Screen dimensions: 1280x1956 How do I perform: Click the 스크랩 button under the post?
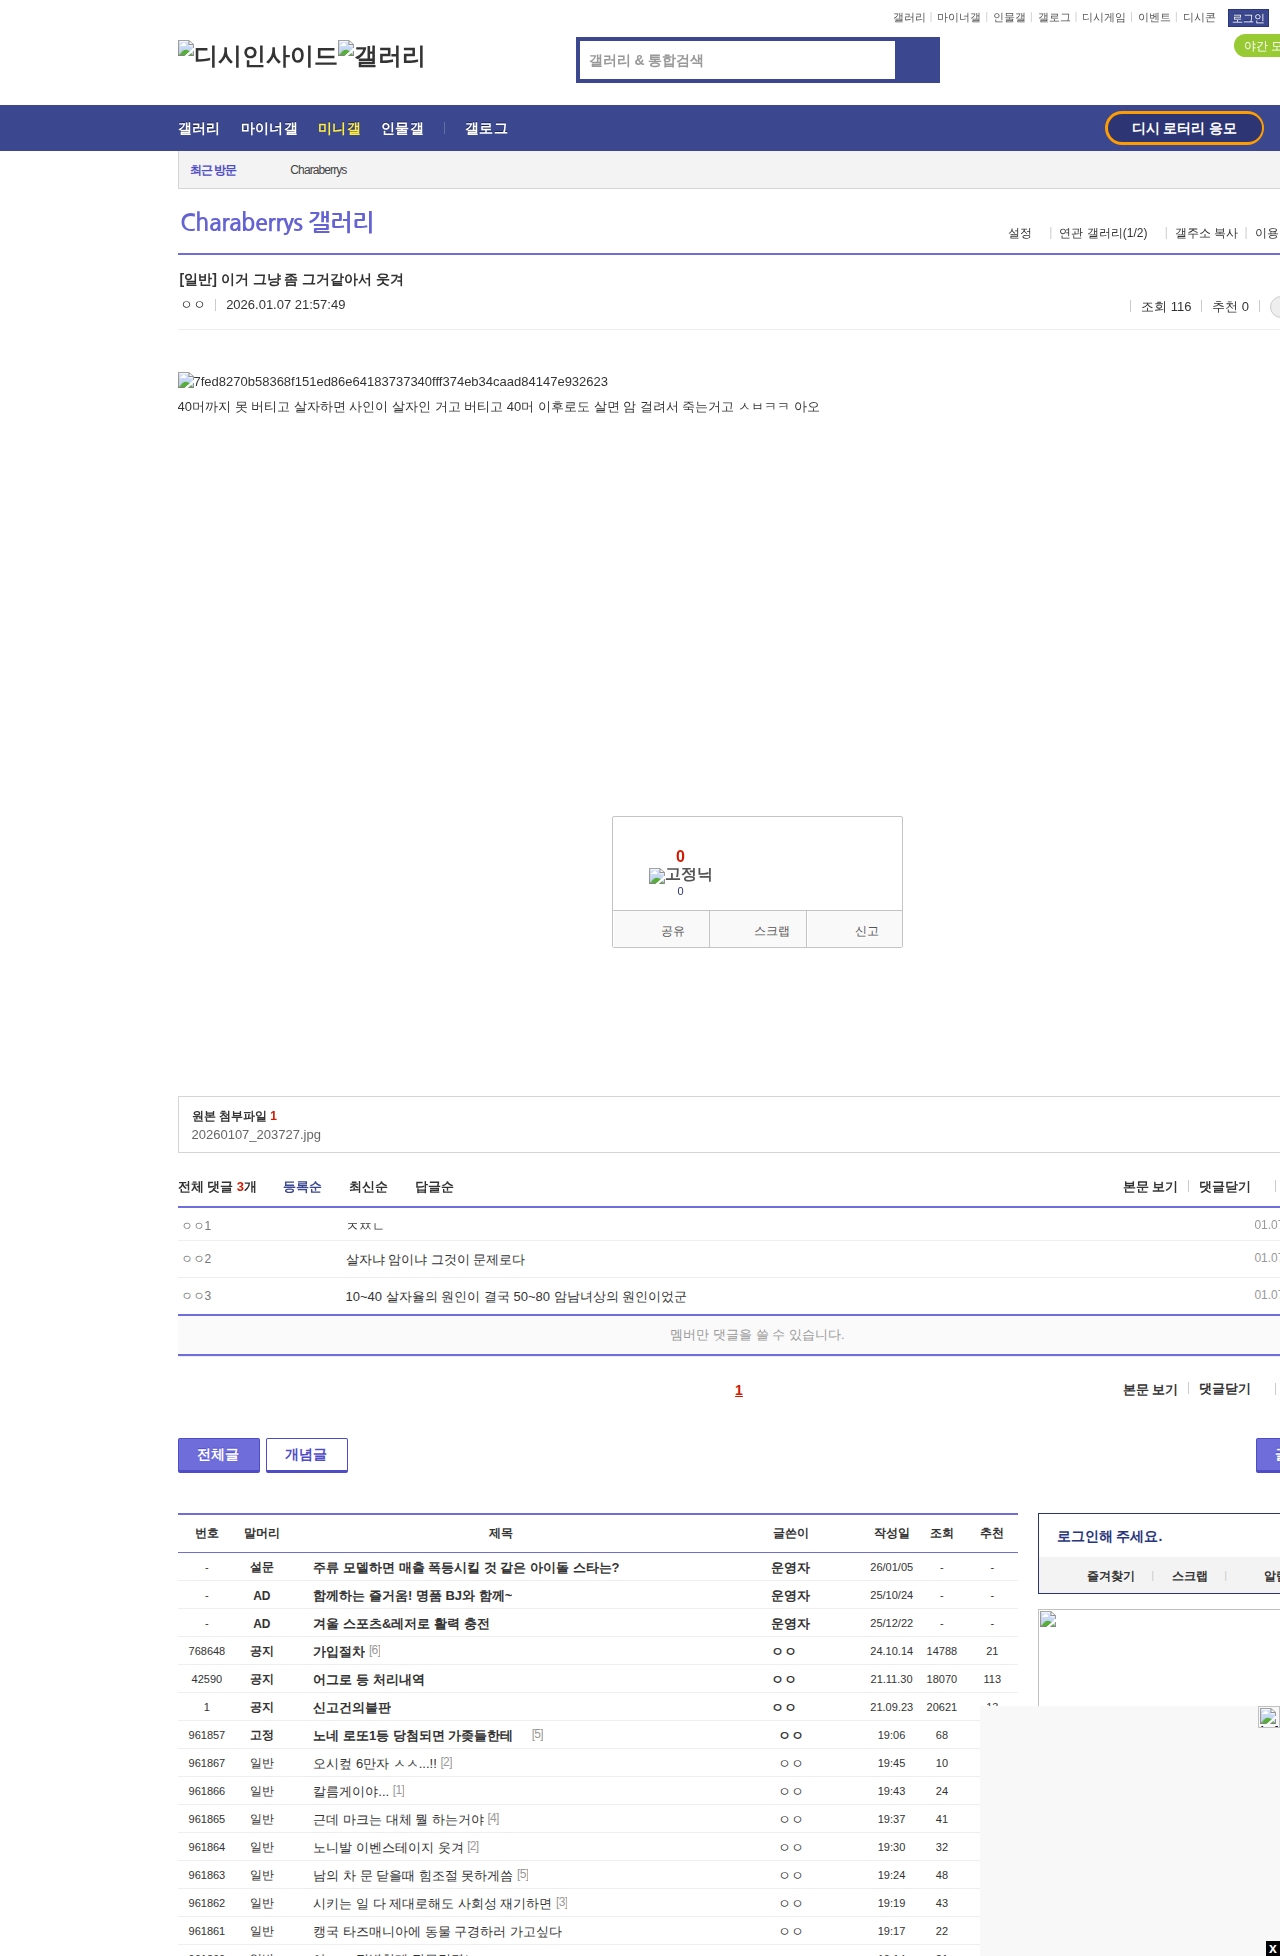coord(771,931)
